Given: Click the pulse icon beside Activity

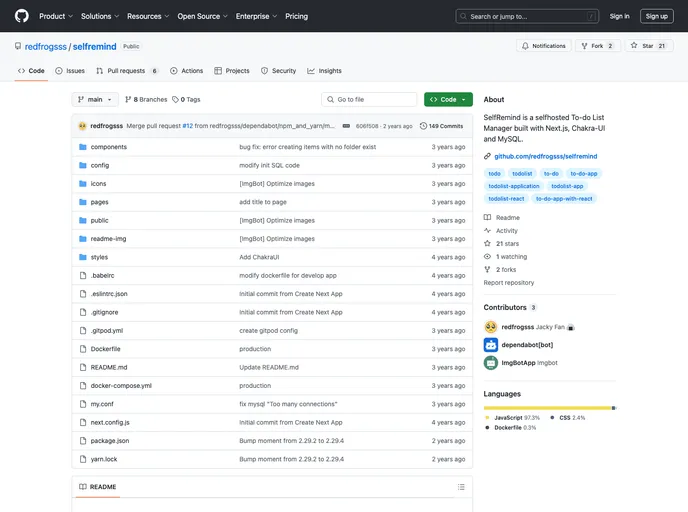Looking at the screenshot, I should coord(487,231).
